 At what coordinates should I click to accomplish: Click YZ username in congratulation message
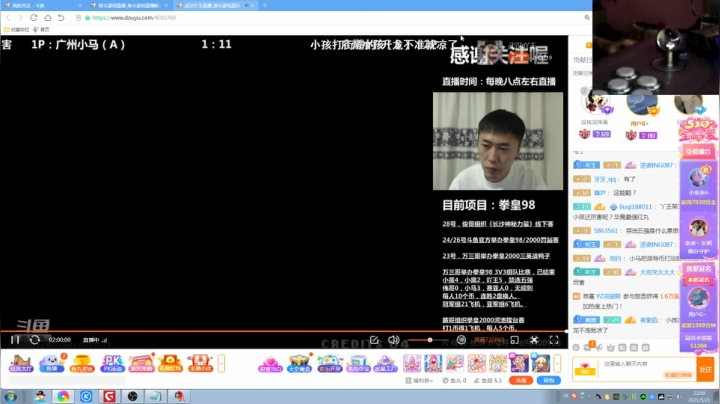[x=608, y=296]
